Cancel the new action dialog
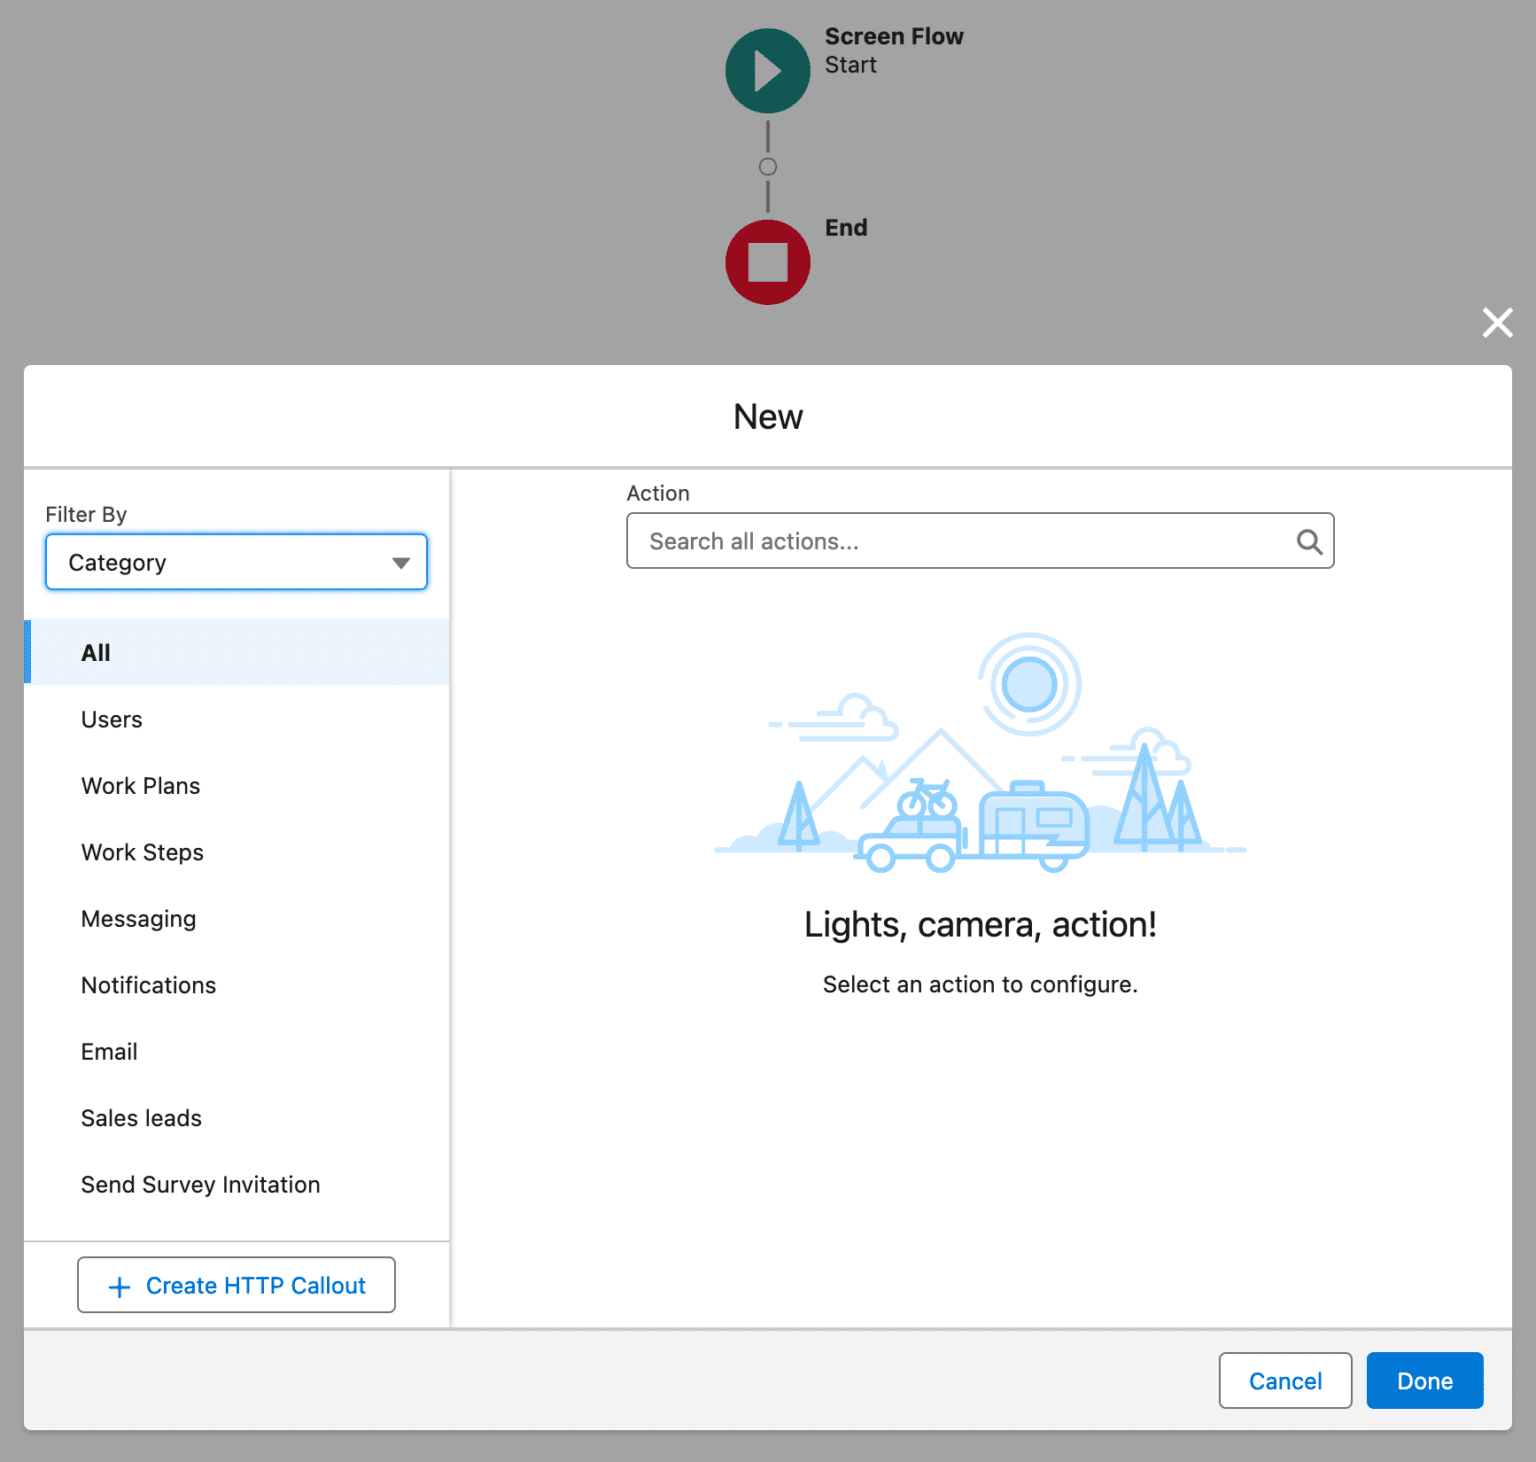1536x1462 pixels. pyautogui.click(x=1285, y=1380)
